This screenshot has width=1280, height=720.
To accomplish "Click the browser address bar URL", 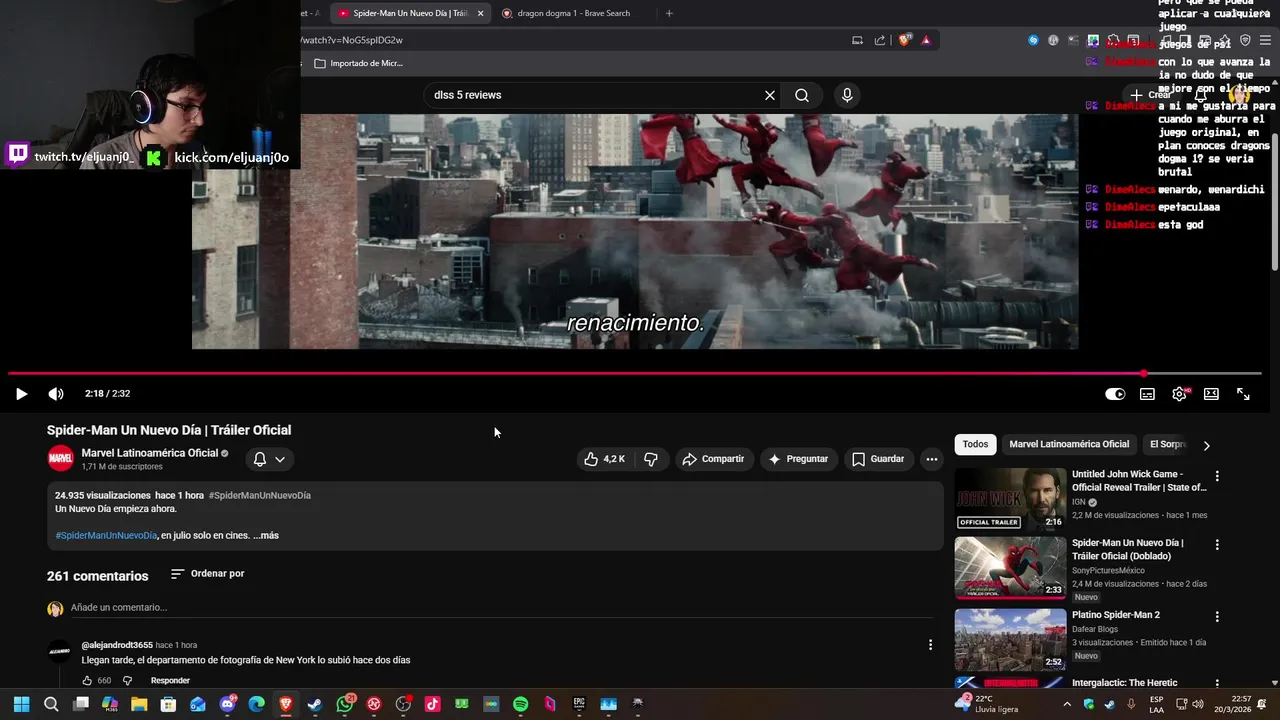I will (352, 40).
